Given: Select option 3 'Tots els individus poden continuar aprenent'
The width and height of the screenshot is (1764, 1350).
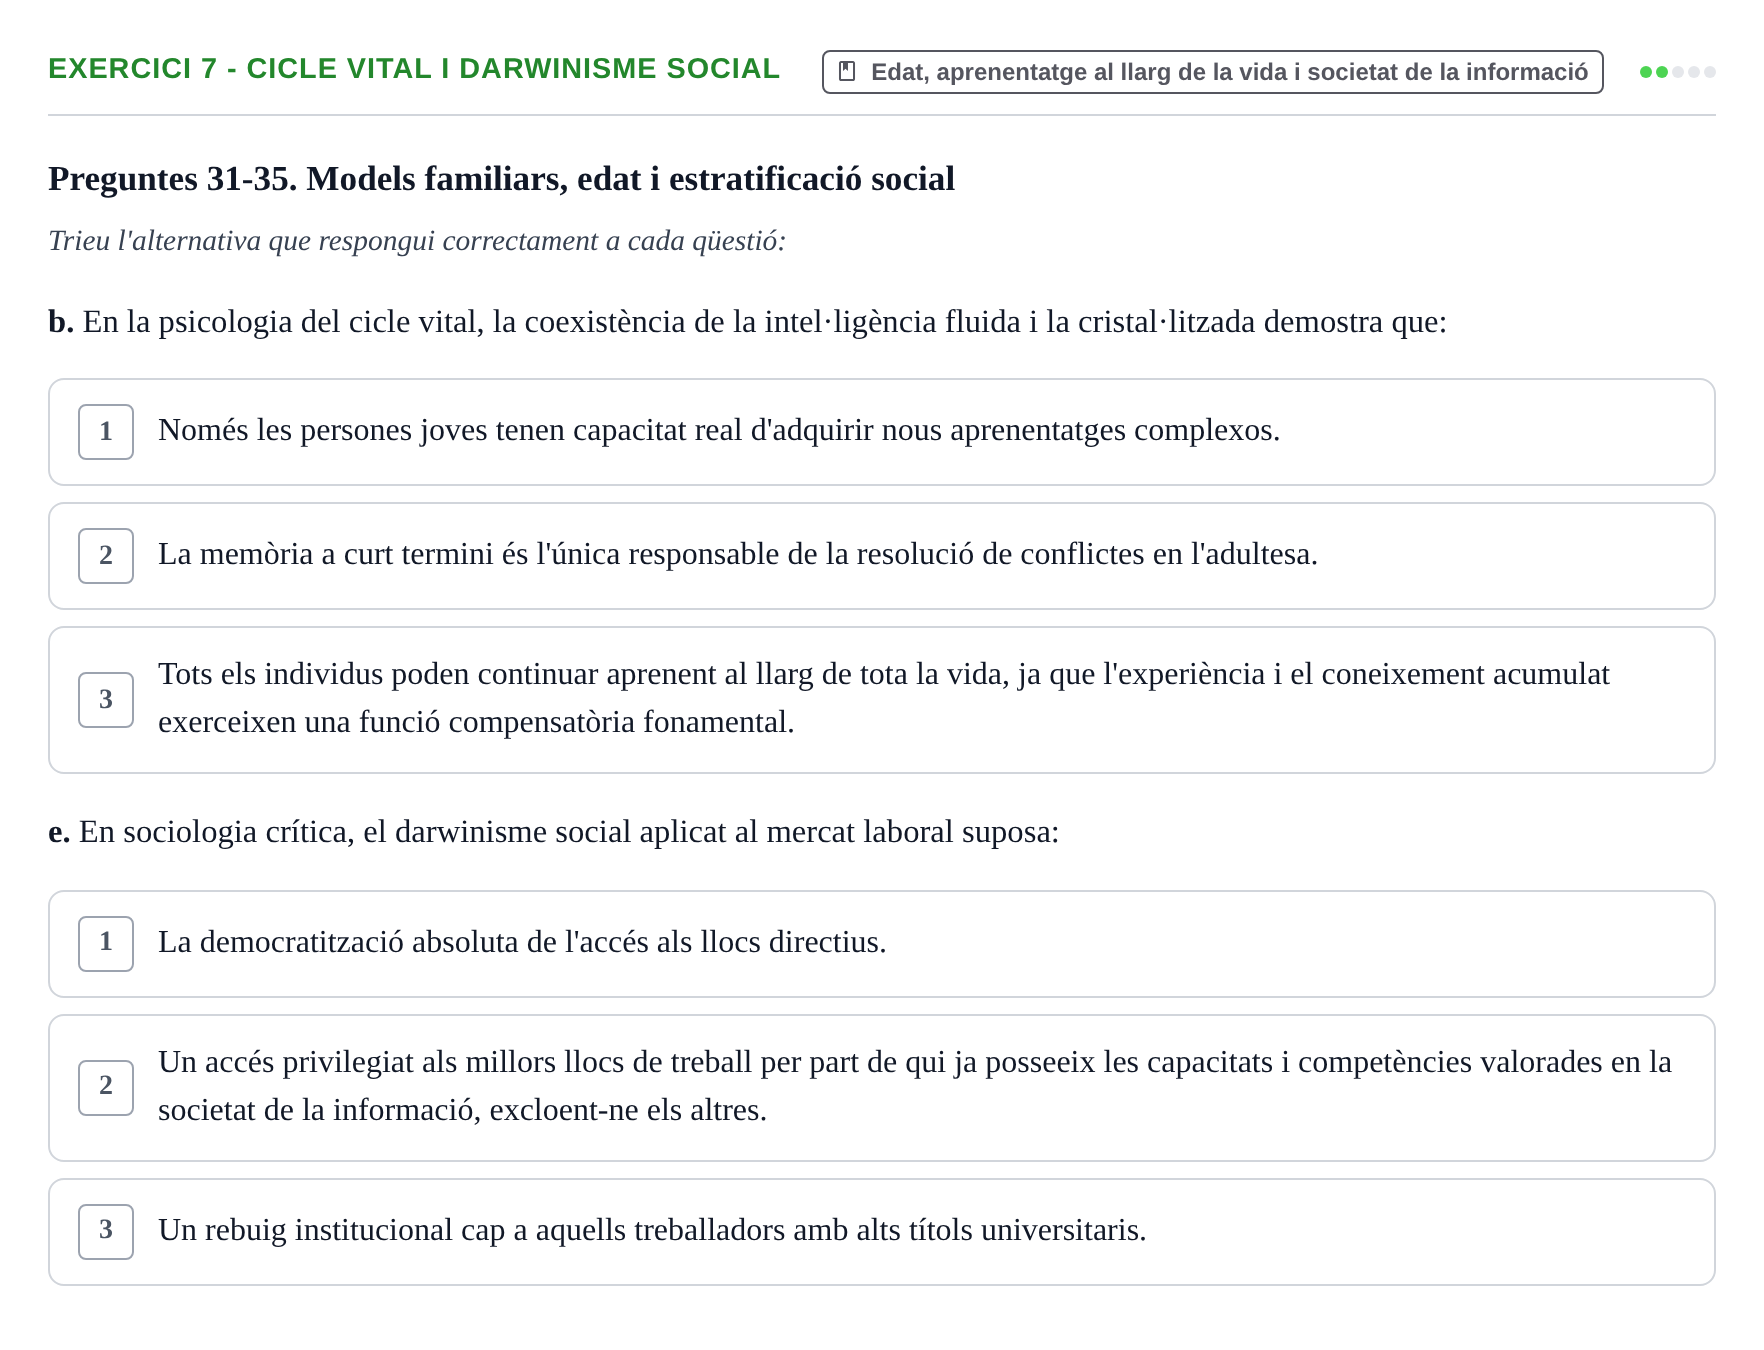Looking at the screenshot, I should coord(882,700).
